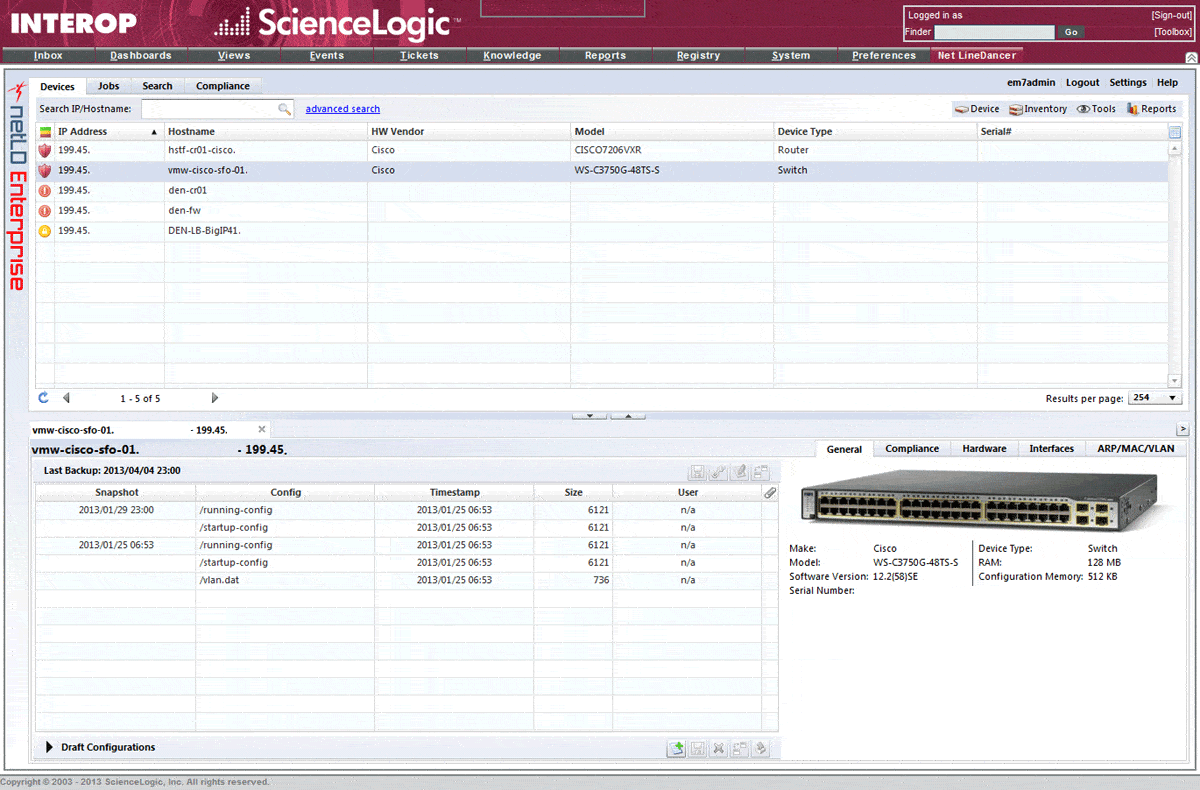1200x790 pixels.
Task: Click the arrow button at right of device tabs
Action: [1182, 429]
